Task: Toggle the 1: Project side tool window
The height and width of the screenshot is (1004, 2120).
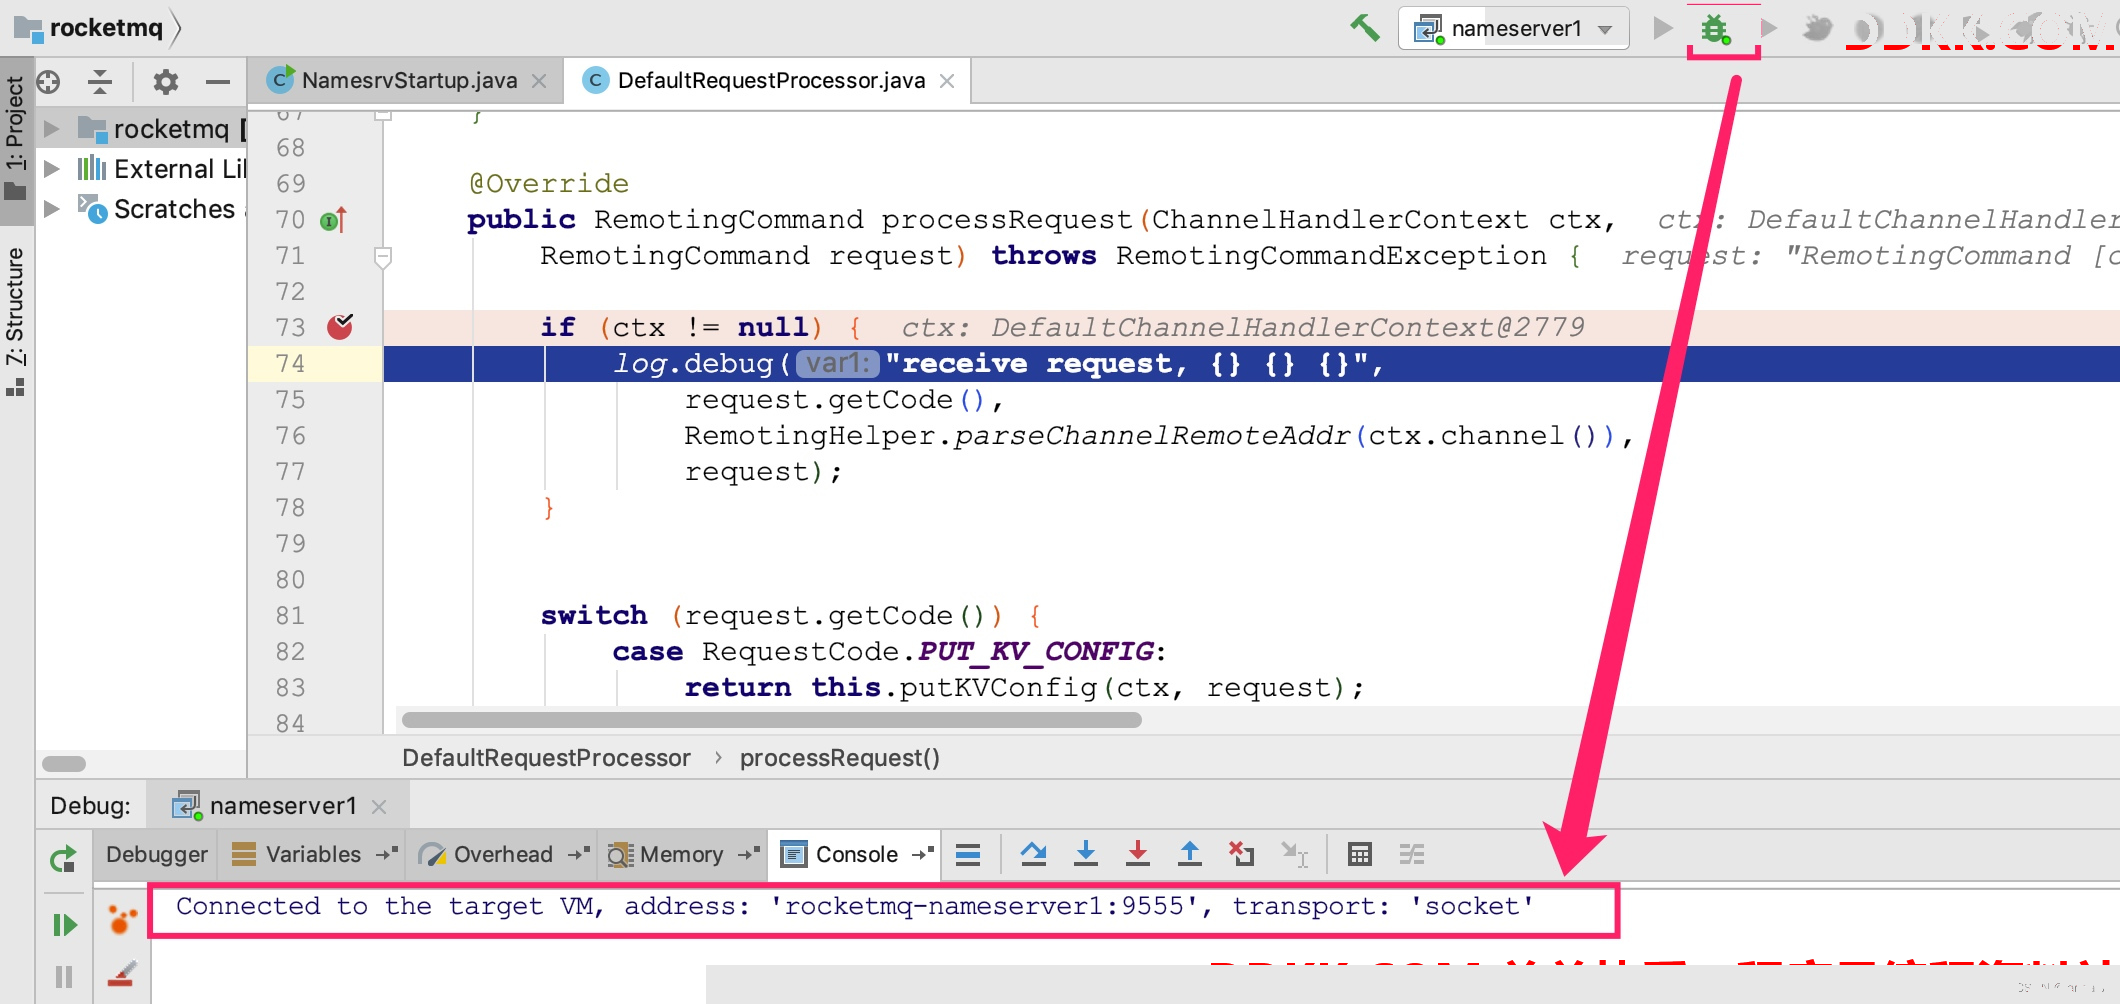Action: [x=15, y=138]
